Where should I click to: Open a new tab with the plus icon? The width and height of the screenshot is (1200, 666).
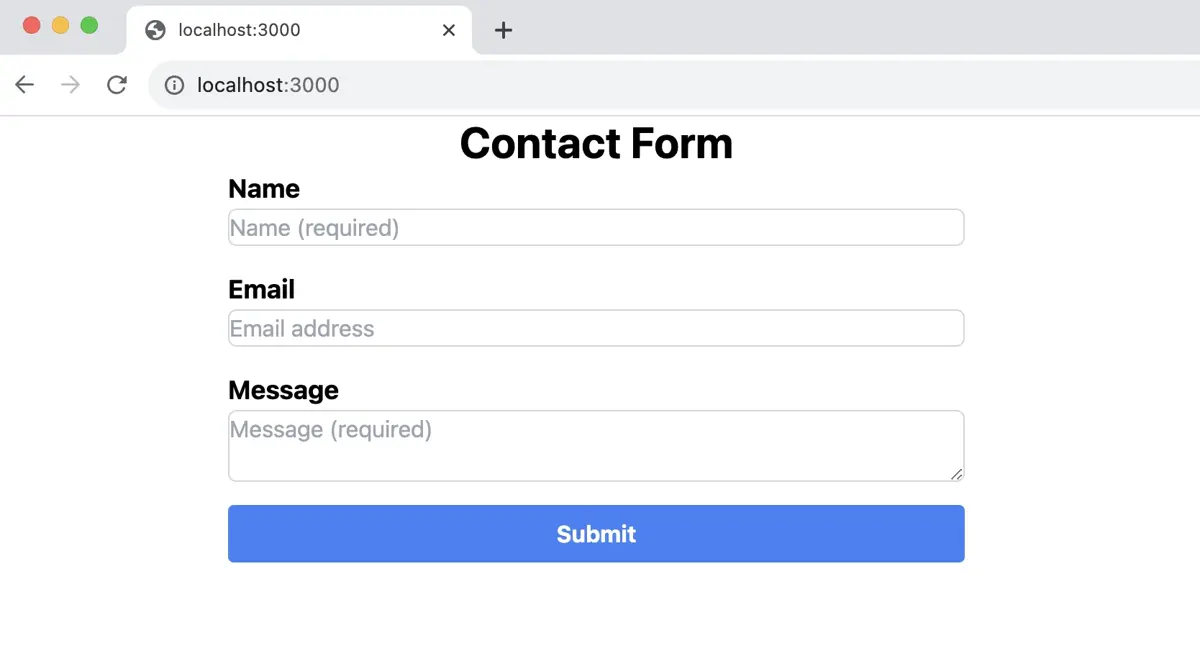coord(502,30)
